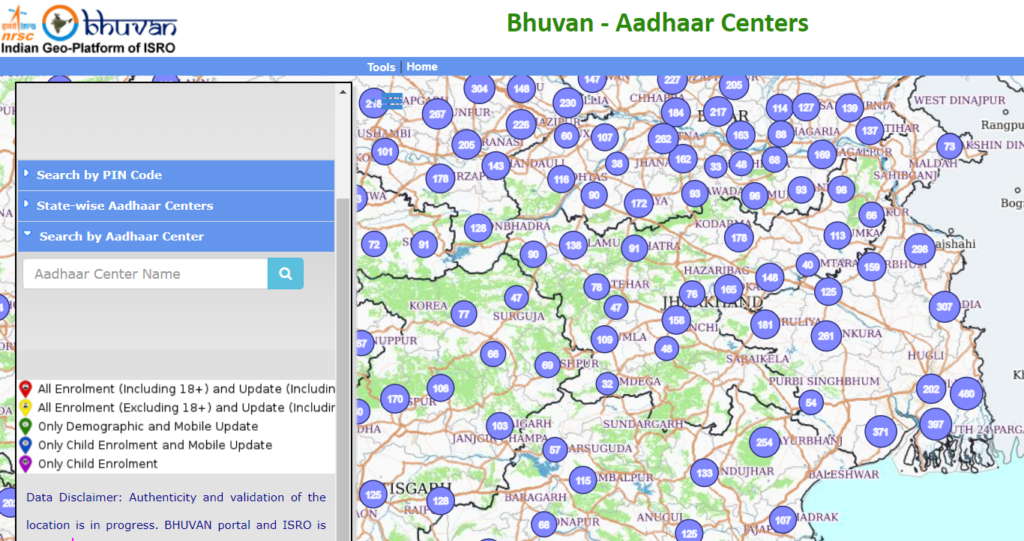Screen dimensions: 1024x541
Task: Click the panel scrollbar up arrow
Action: tap(343, 92)
